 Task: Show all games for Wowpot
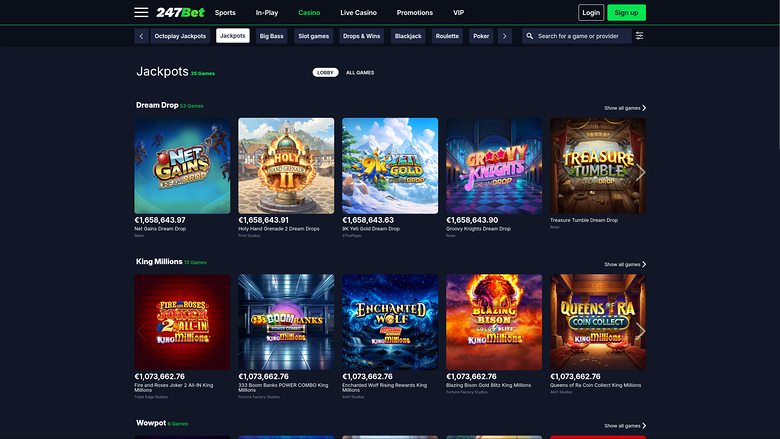click(625, 426)
